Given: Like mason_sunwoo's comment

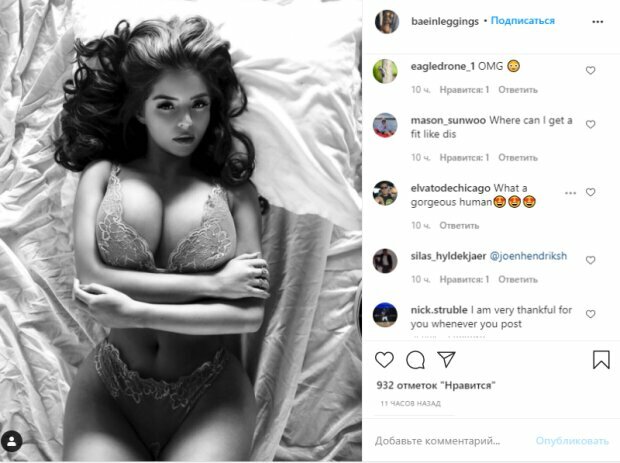Looking at the screenshot, I should [590, 125].
